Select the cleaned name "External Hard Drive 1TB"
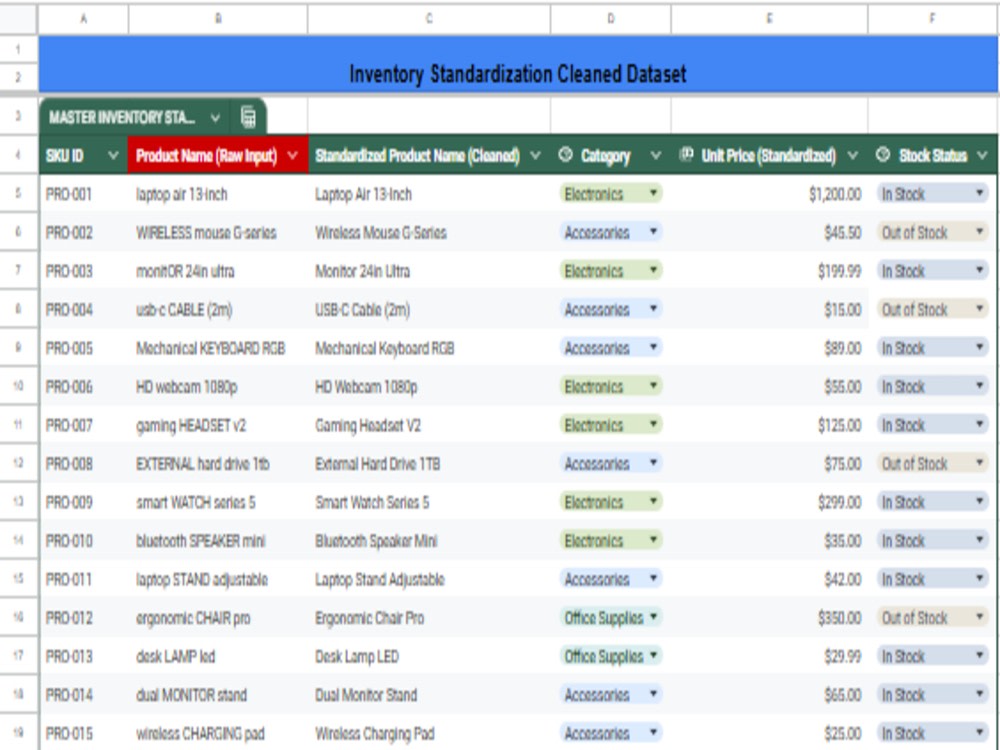Viewport: 1000px width, 750px height. point(429,464)
